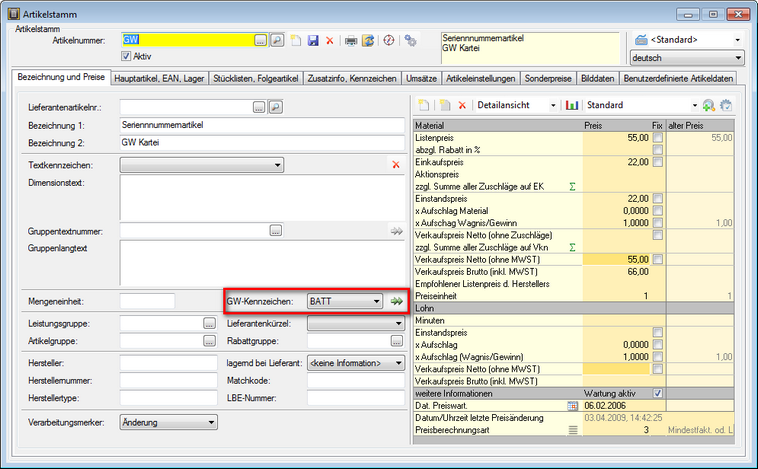Click green arrow beside GW-Kennzeichen
Viewport: 758px width, 469px height.
click(396, 301)
